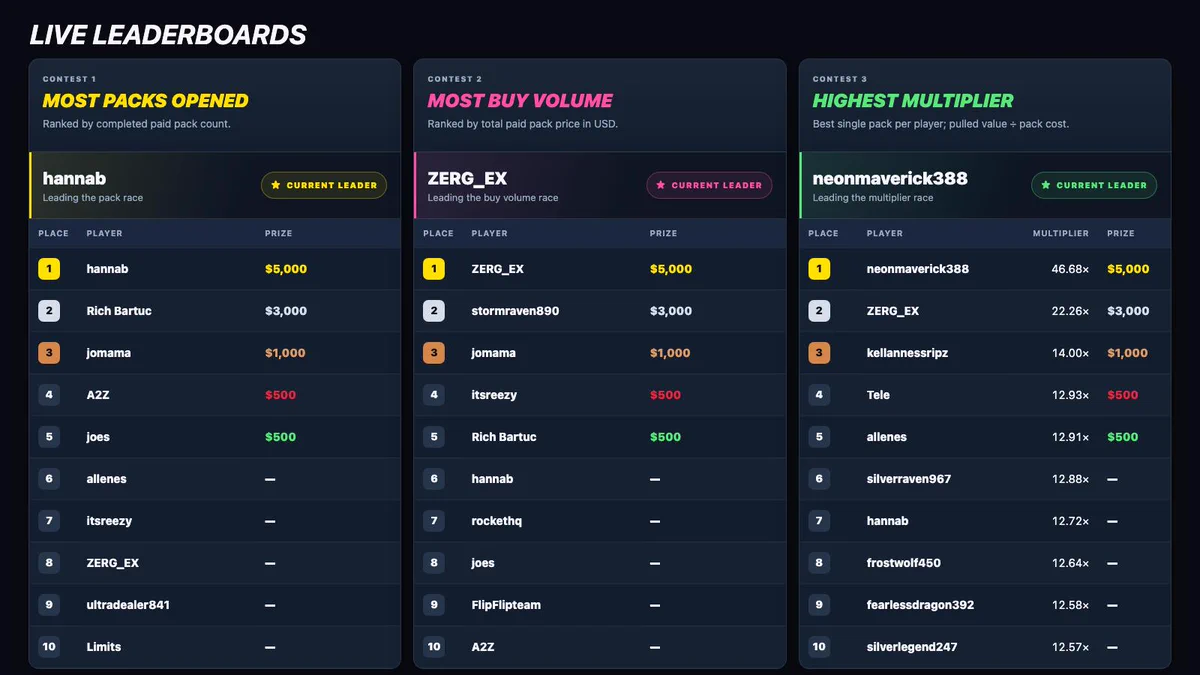Click the gold place 1 badge in Most Buy Volume
Screen dimensions: 1200x675
point(434,269)
